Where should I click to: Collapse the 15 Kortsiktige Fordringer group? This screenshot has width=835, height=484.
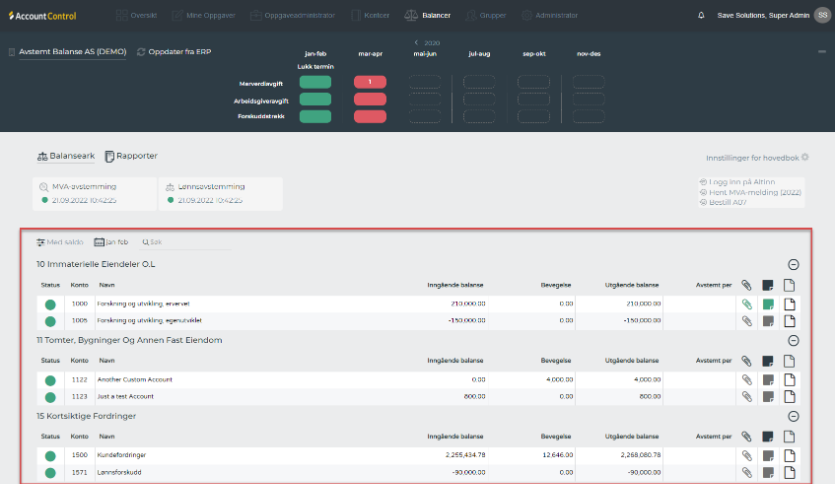794,416
